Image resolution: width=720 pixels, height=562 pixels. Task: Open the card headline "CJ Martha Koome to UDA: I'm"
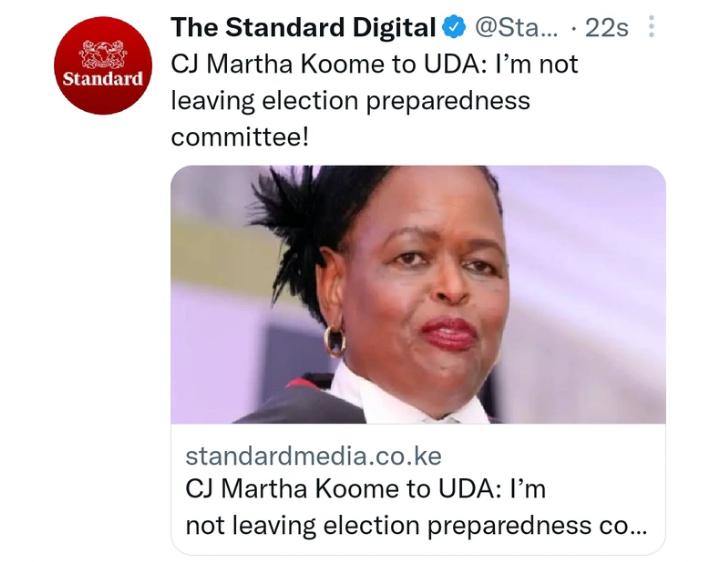[x=366, y=489]
